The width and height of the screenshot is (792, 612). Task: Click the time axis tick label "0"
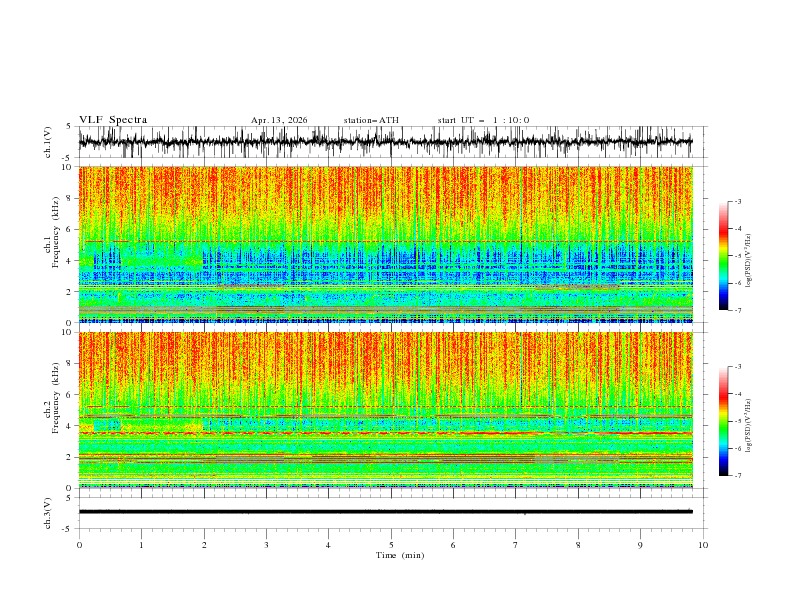[79, 545]
